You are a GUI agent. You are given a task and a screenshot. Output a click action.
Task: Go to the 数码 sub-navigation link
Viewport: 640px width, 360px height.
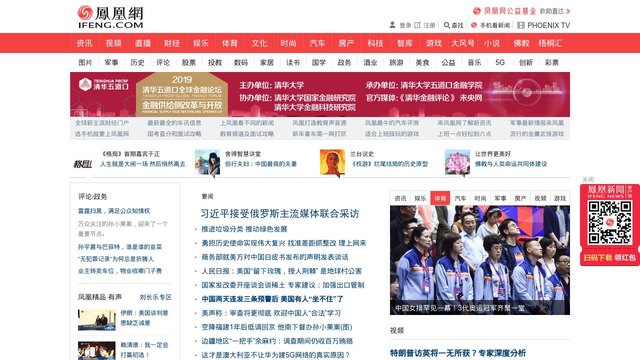click(241, 62)
